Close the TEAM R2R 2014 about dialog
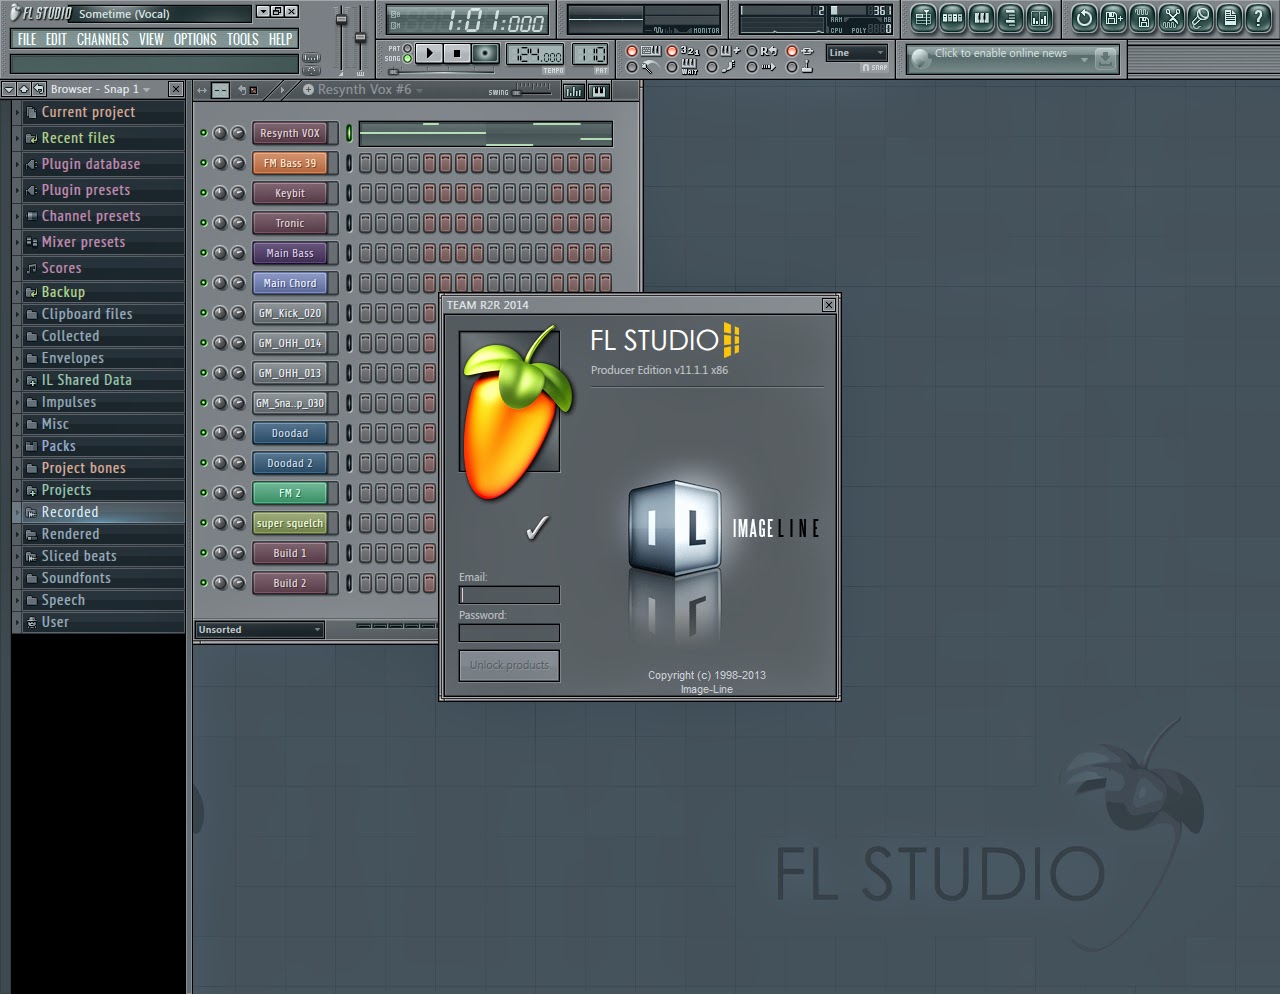 point(829,305)
